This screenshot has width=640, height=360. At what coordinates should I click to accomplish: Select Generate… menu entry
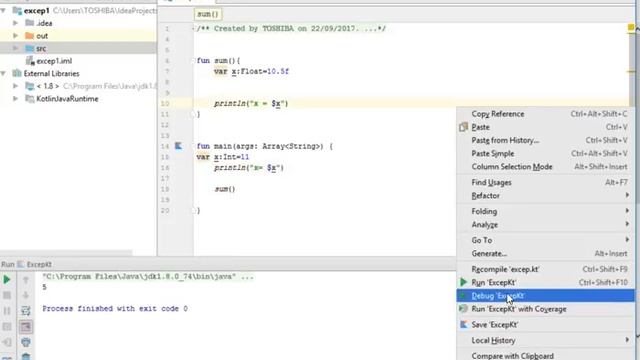pos(545,253)
